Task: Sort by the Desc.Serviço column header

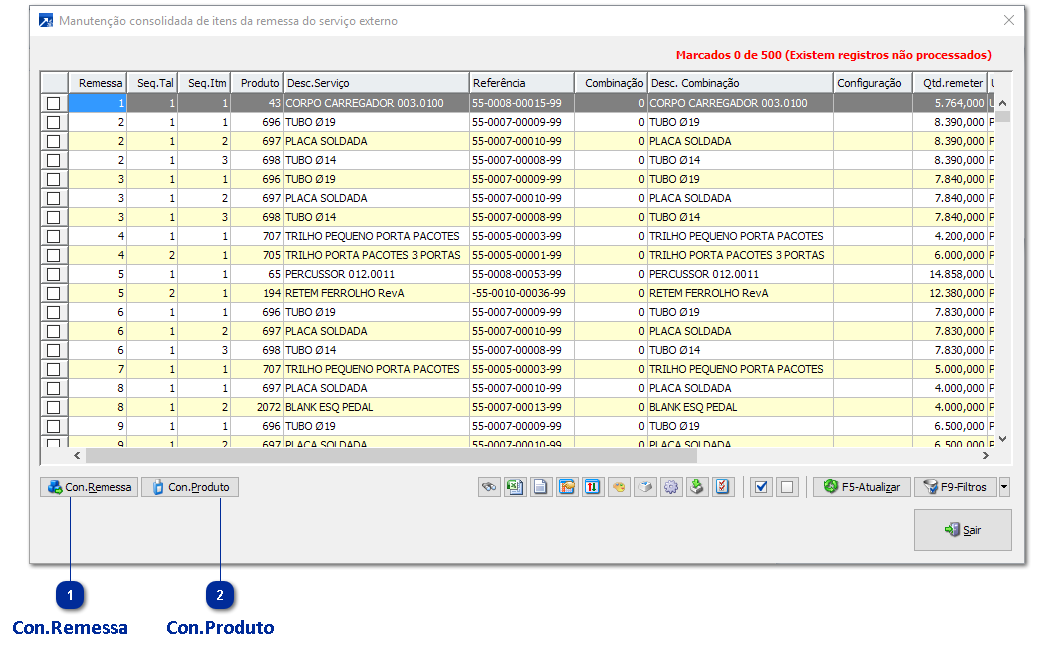Action: 376,83
